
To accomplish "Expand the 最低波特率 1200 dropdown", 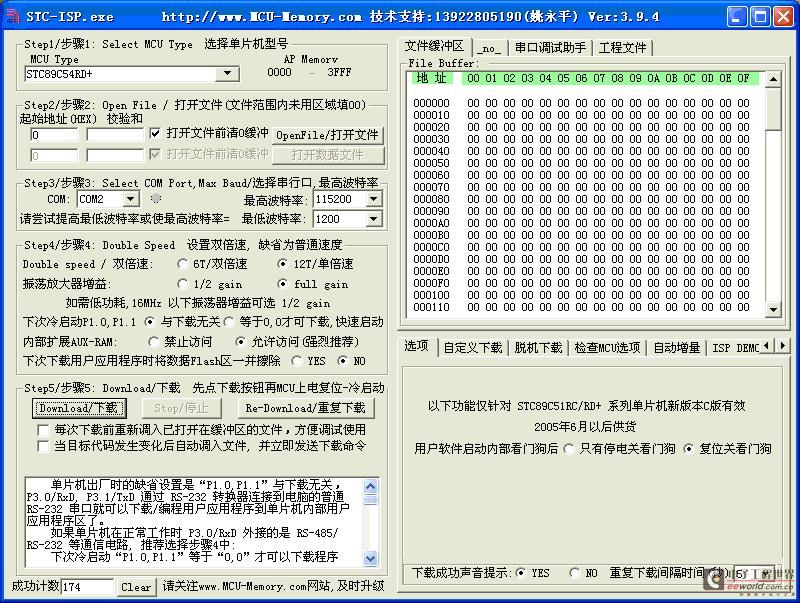I will [373, 219].
